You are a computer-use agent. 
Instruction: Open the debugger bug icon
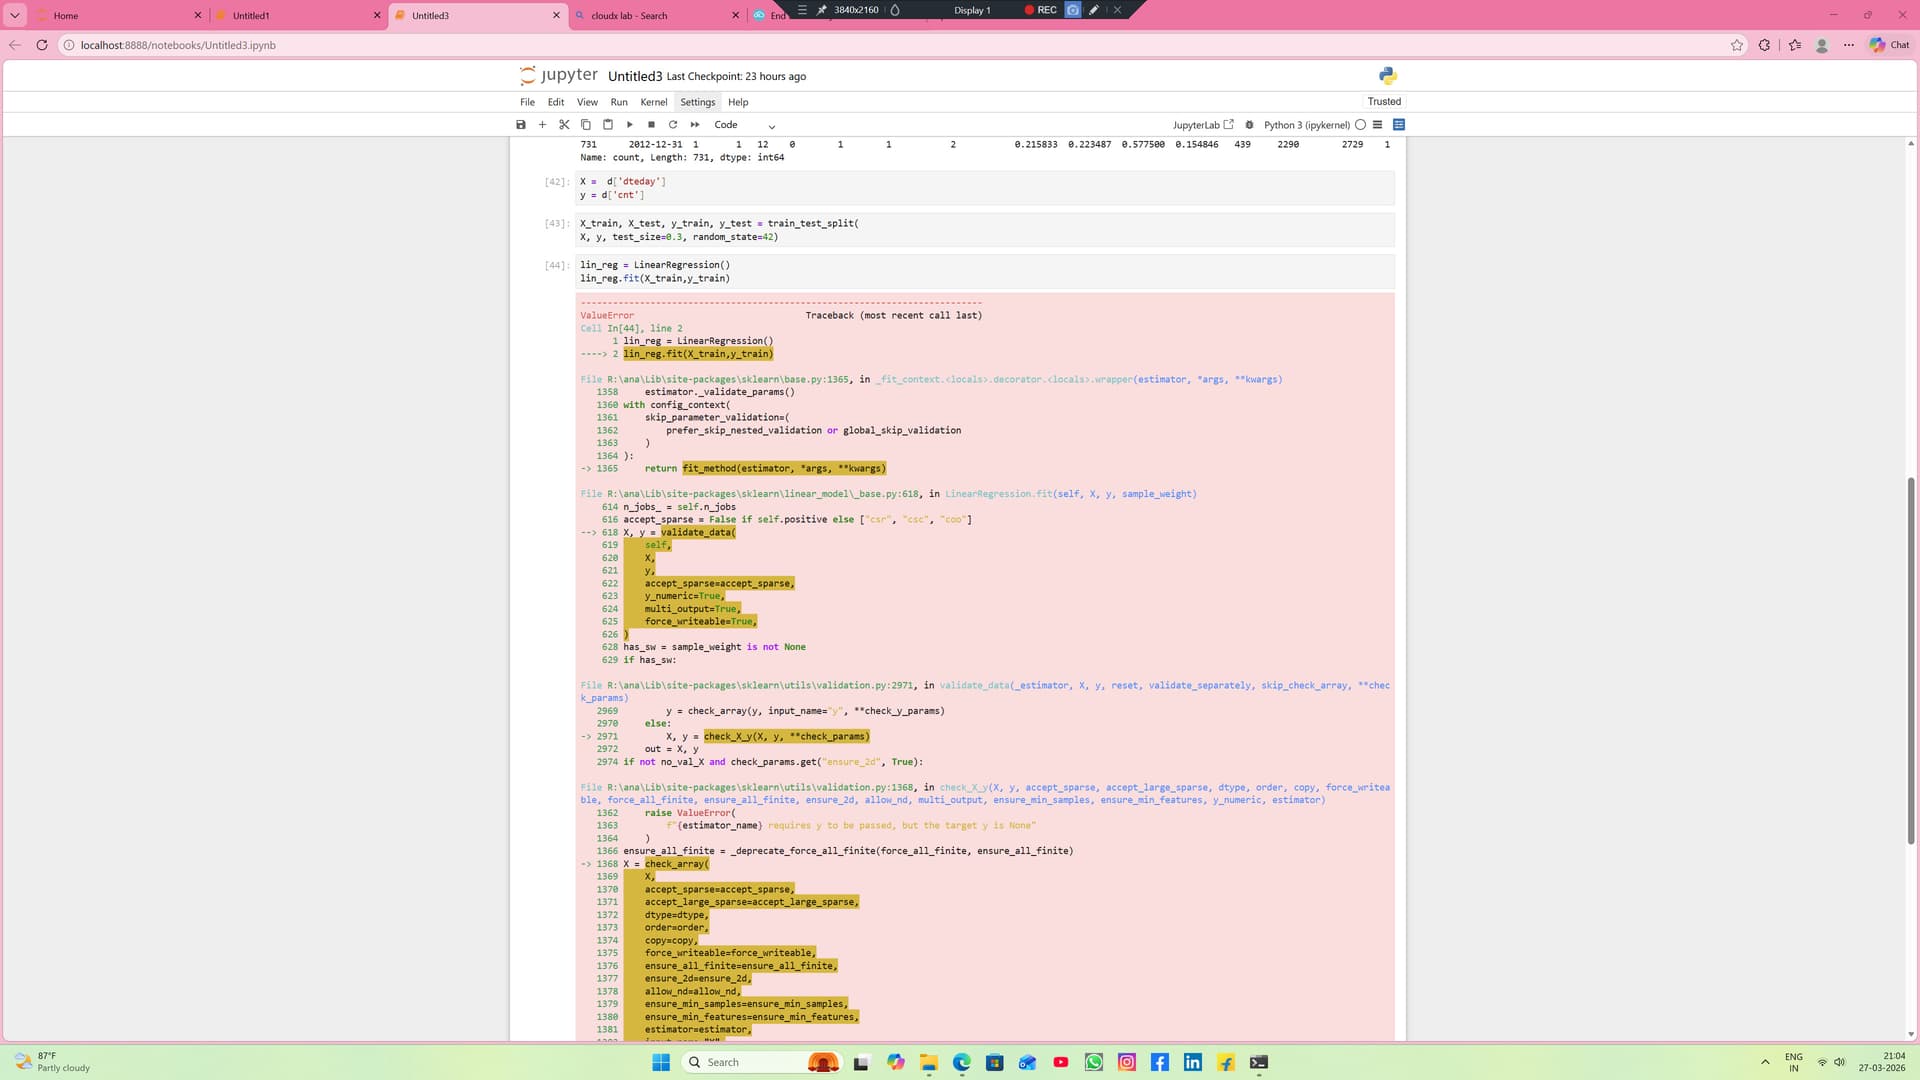pyautogui.click(x=1249, y=125)
